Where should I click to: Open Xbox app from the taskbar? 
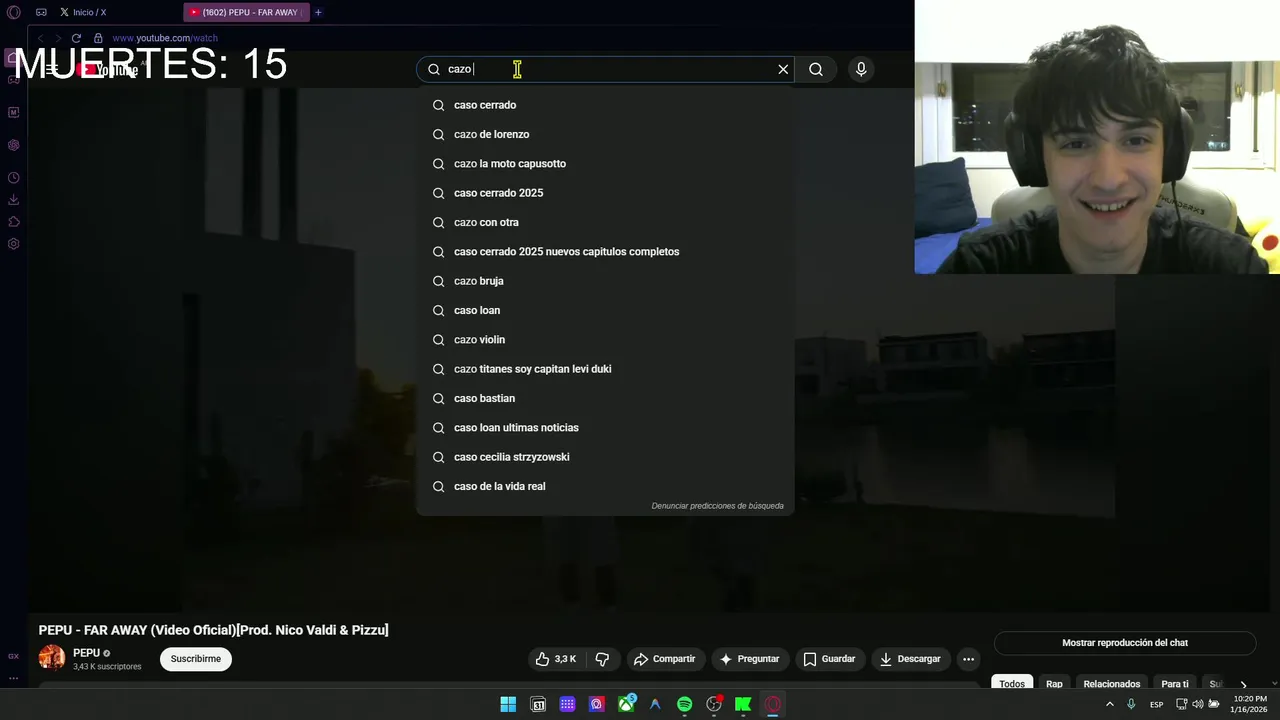626,704
